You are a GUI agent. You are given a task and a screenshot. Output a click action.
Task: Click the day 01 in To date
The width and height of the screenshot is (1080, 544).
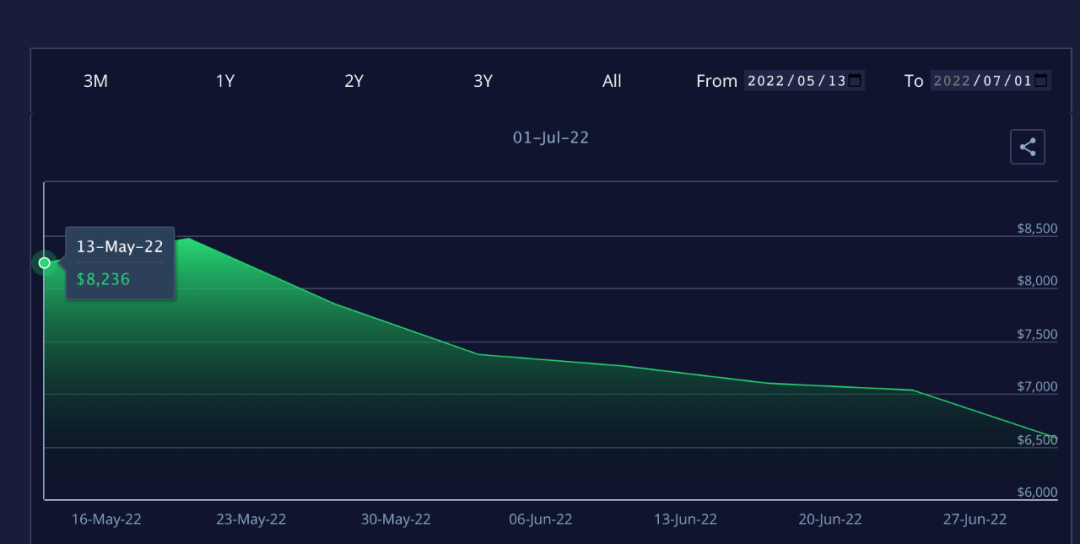click(x=1022, y=81)
